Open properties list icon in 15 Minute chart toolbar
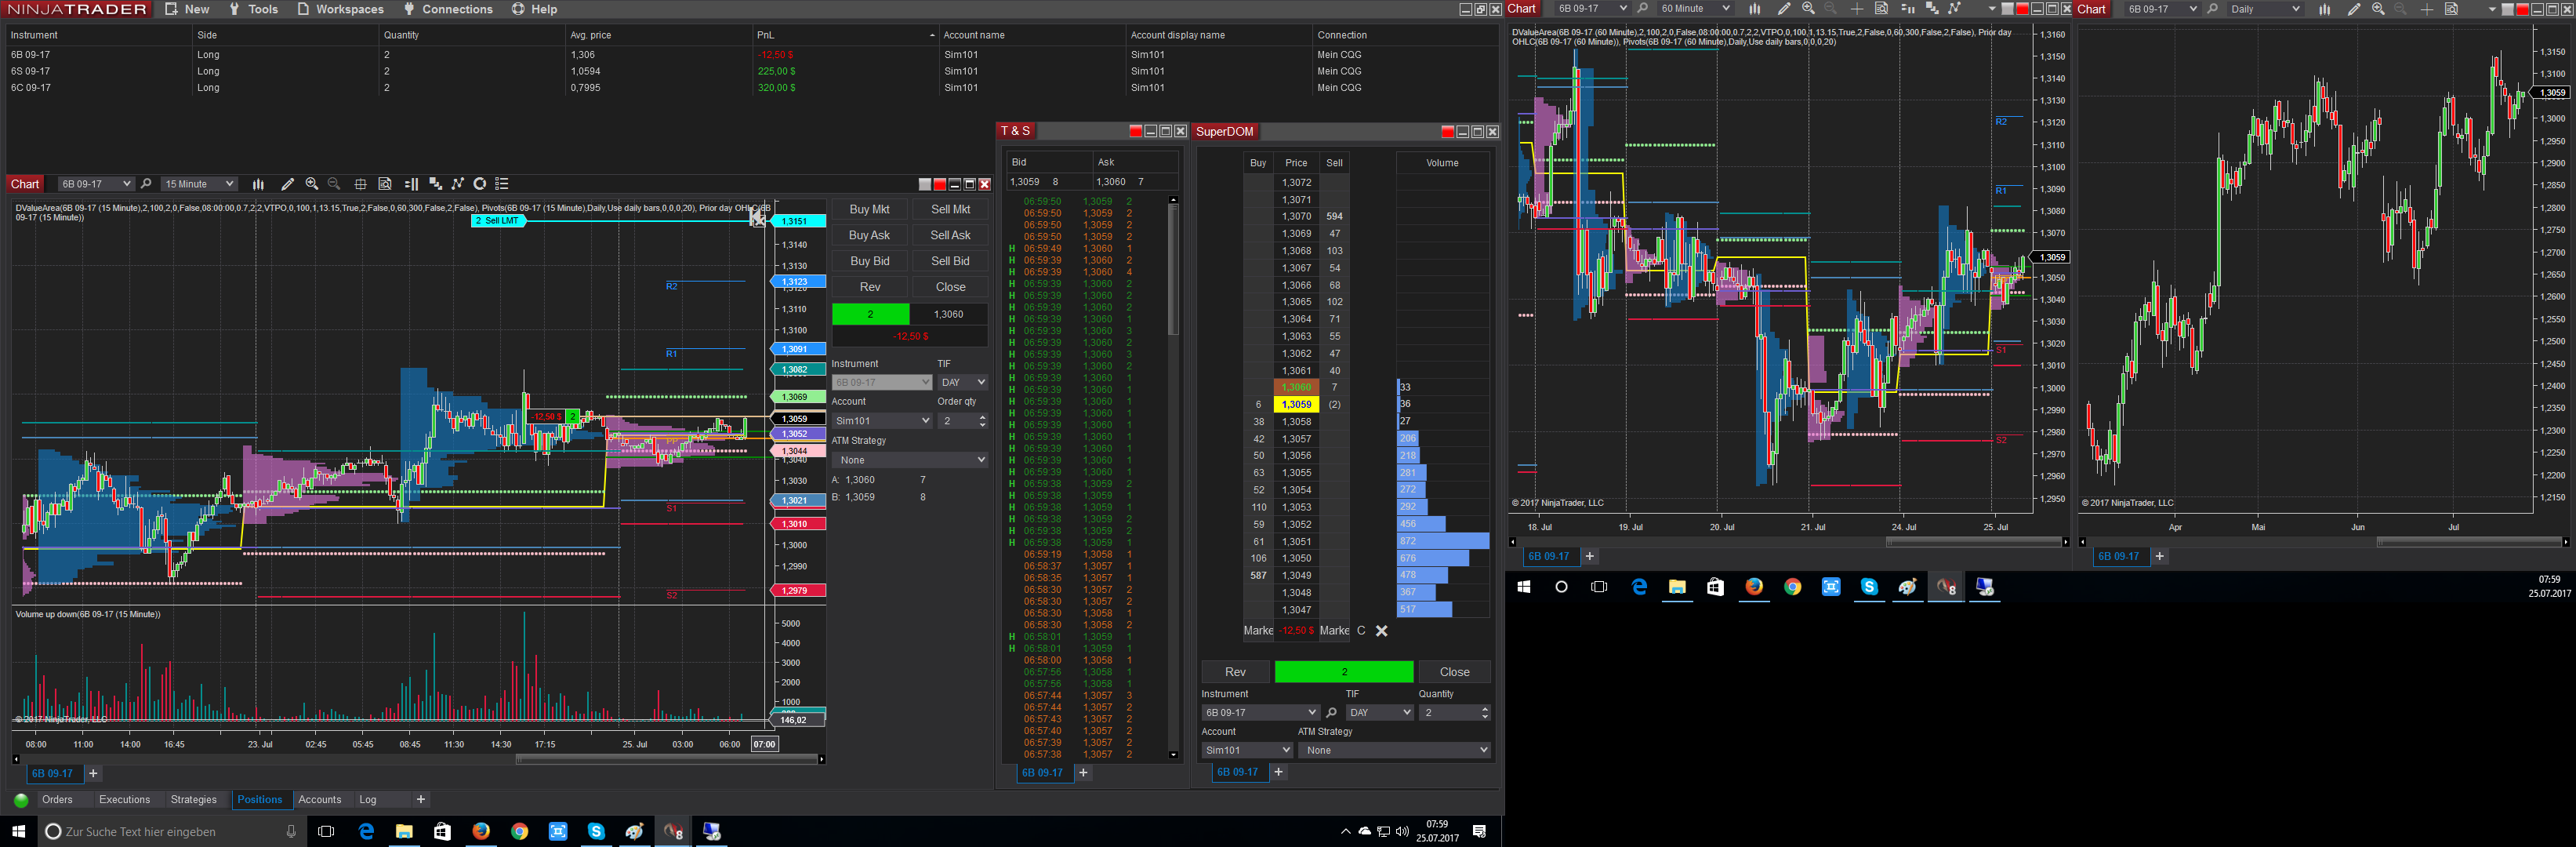2576x847 pixels. click(x=502, y=184)
